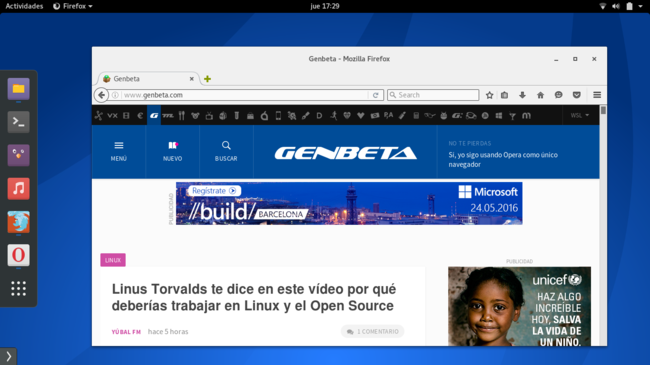Open the running figure site icon

coord(333,116)
